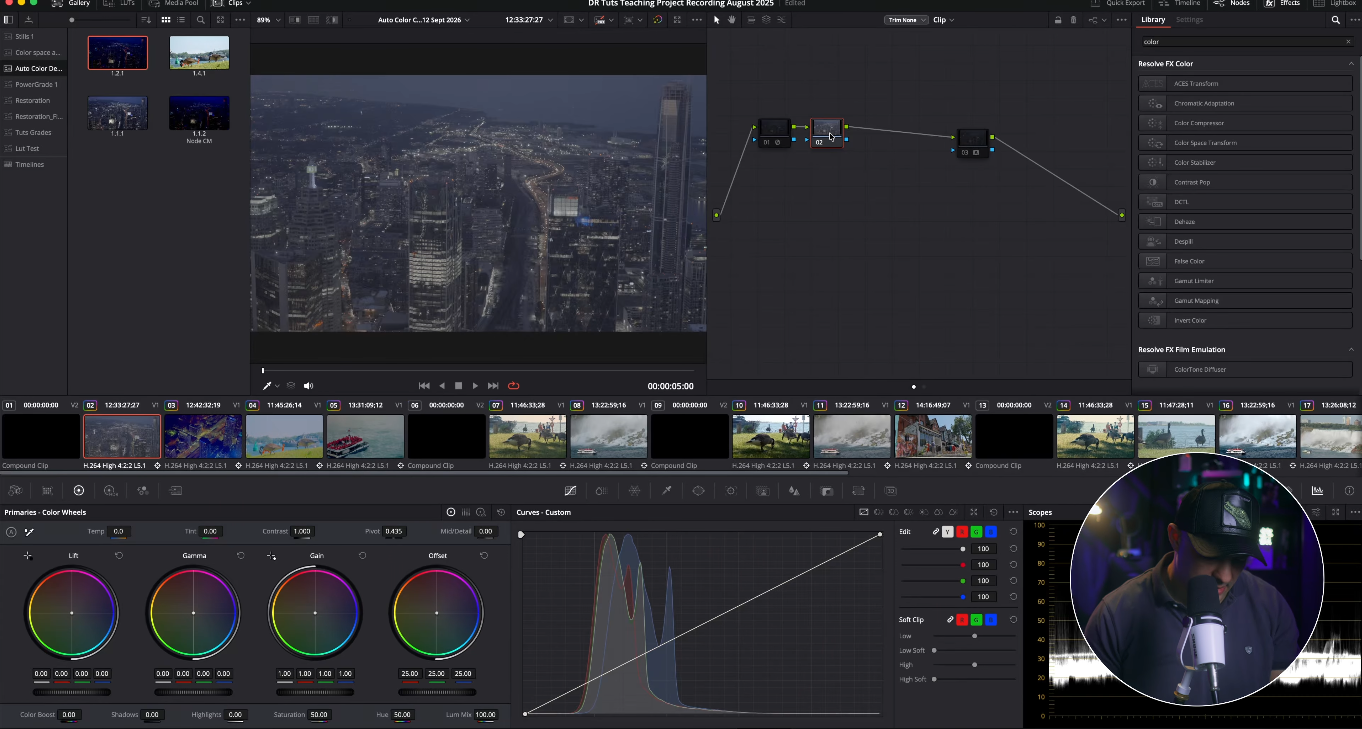
Task: Adjust the Gain master wheel slider
Action: [x=315, y=692]
